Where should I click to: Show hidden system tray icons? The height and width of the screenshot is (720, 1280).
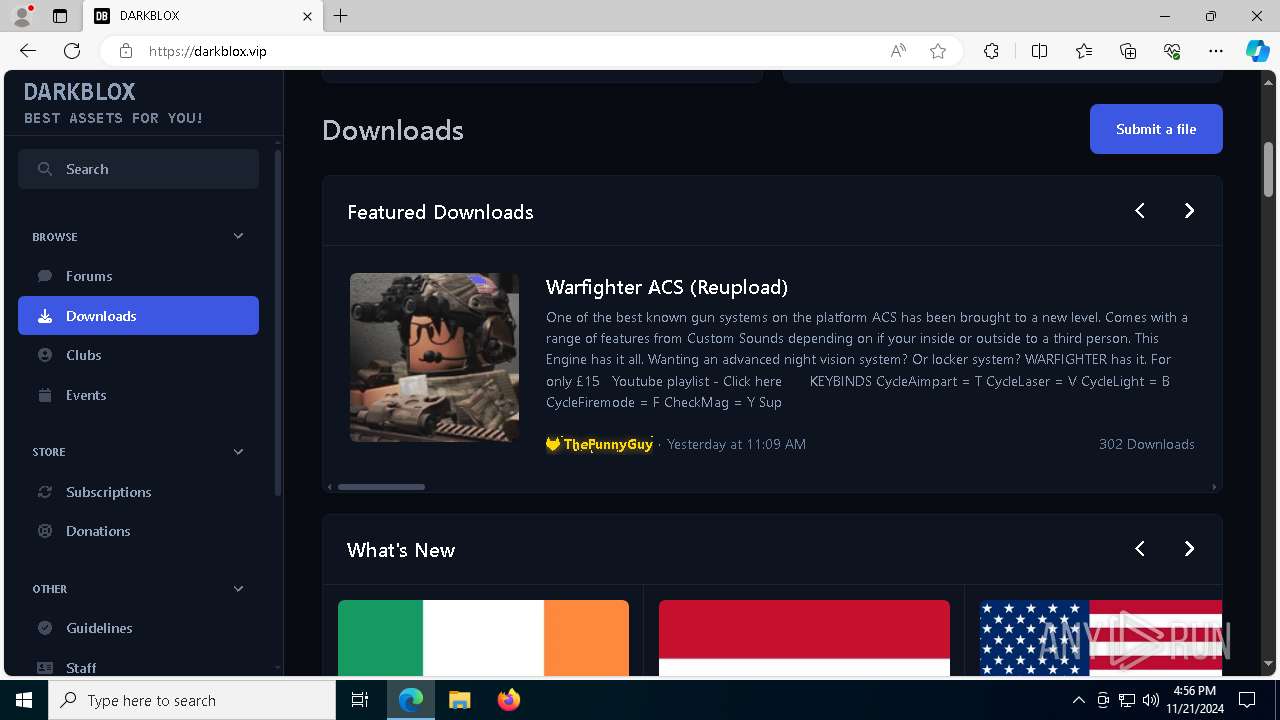1078,700
